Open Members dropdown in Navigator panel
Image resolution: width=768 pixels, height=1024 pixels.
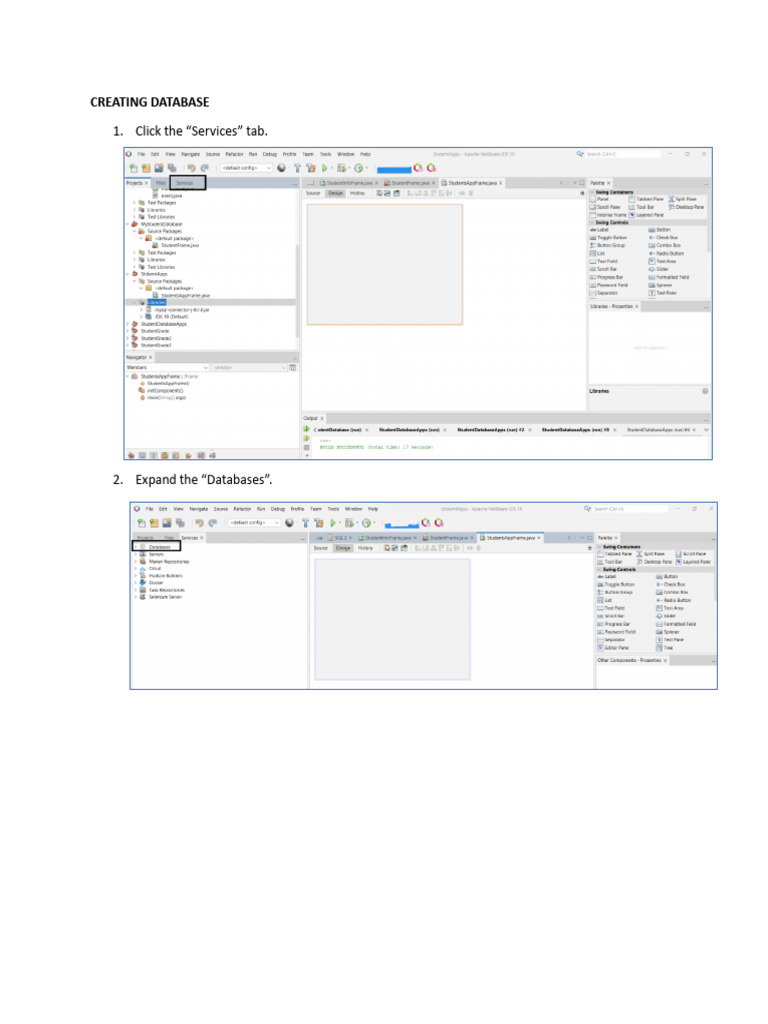(x=167, y=368)
